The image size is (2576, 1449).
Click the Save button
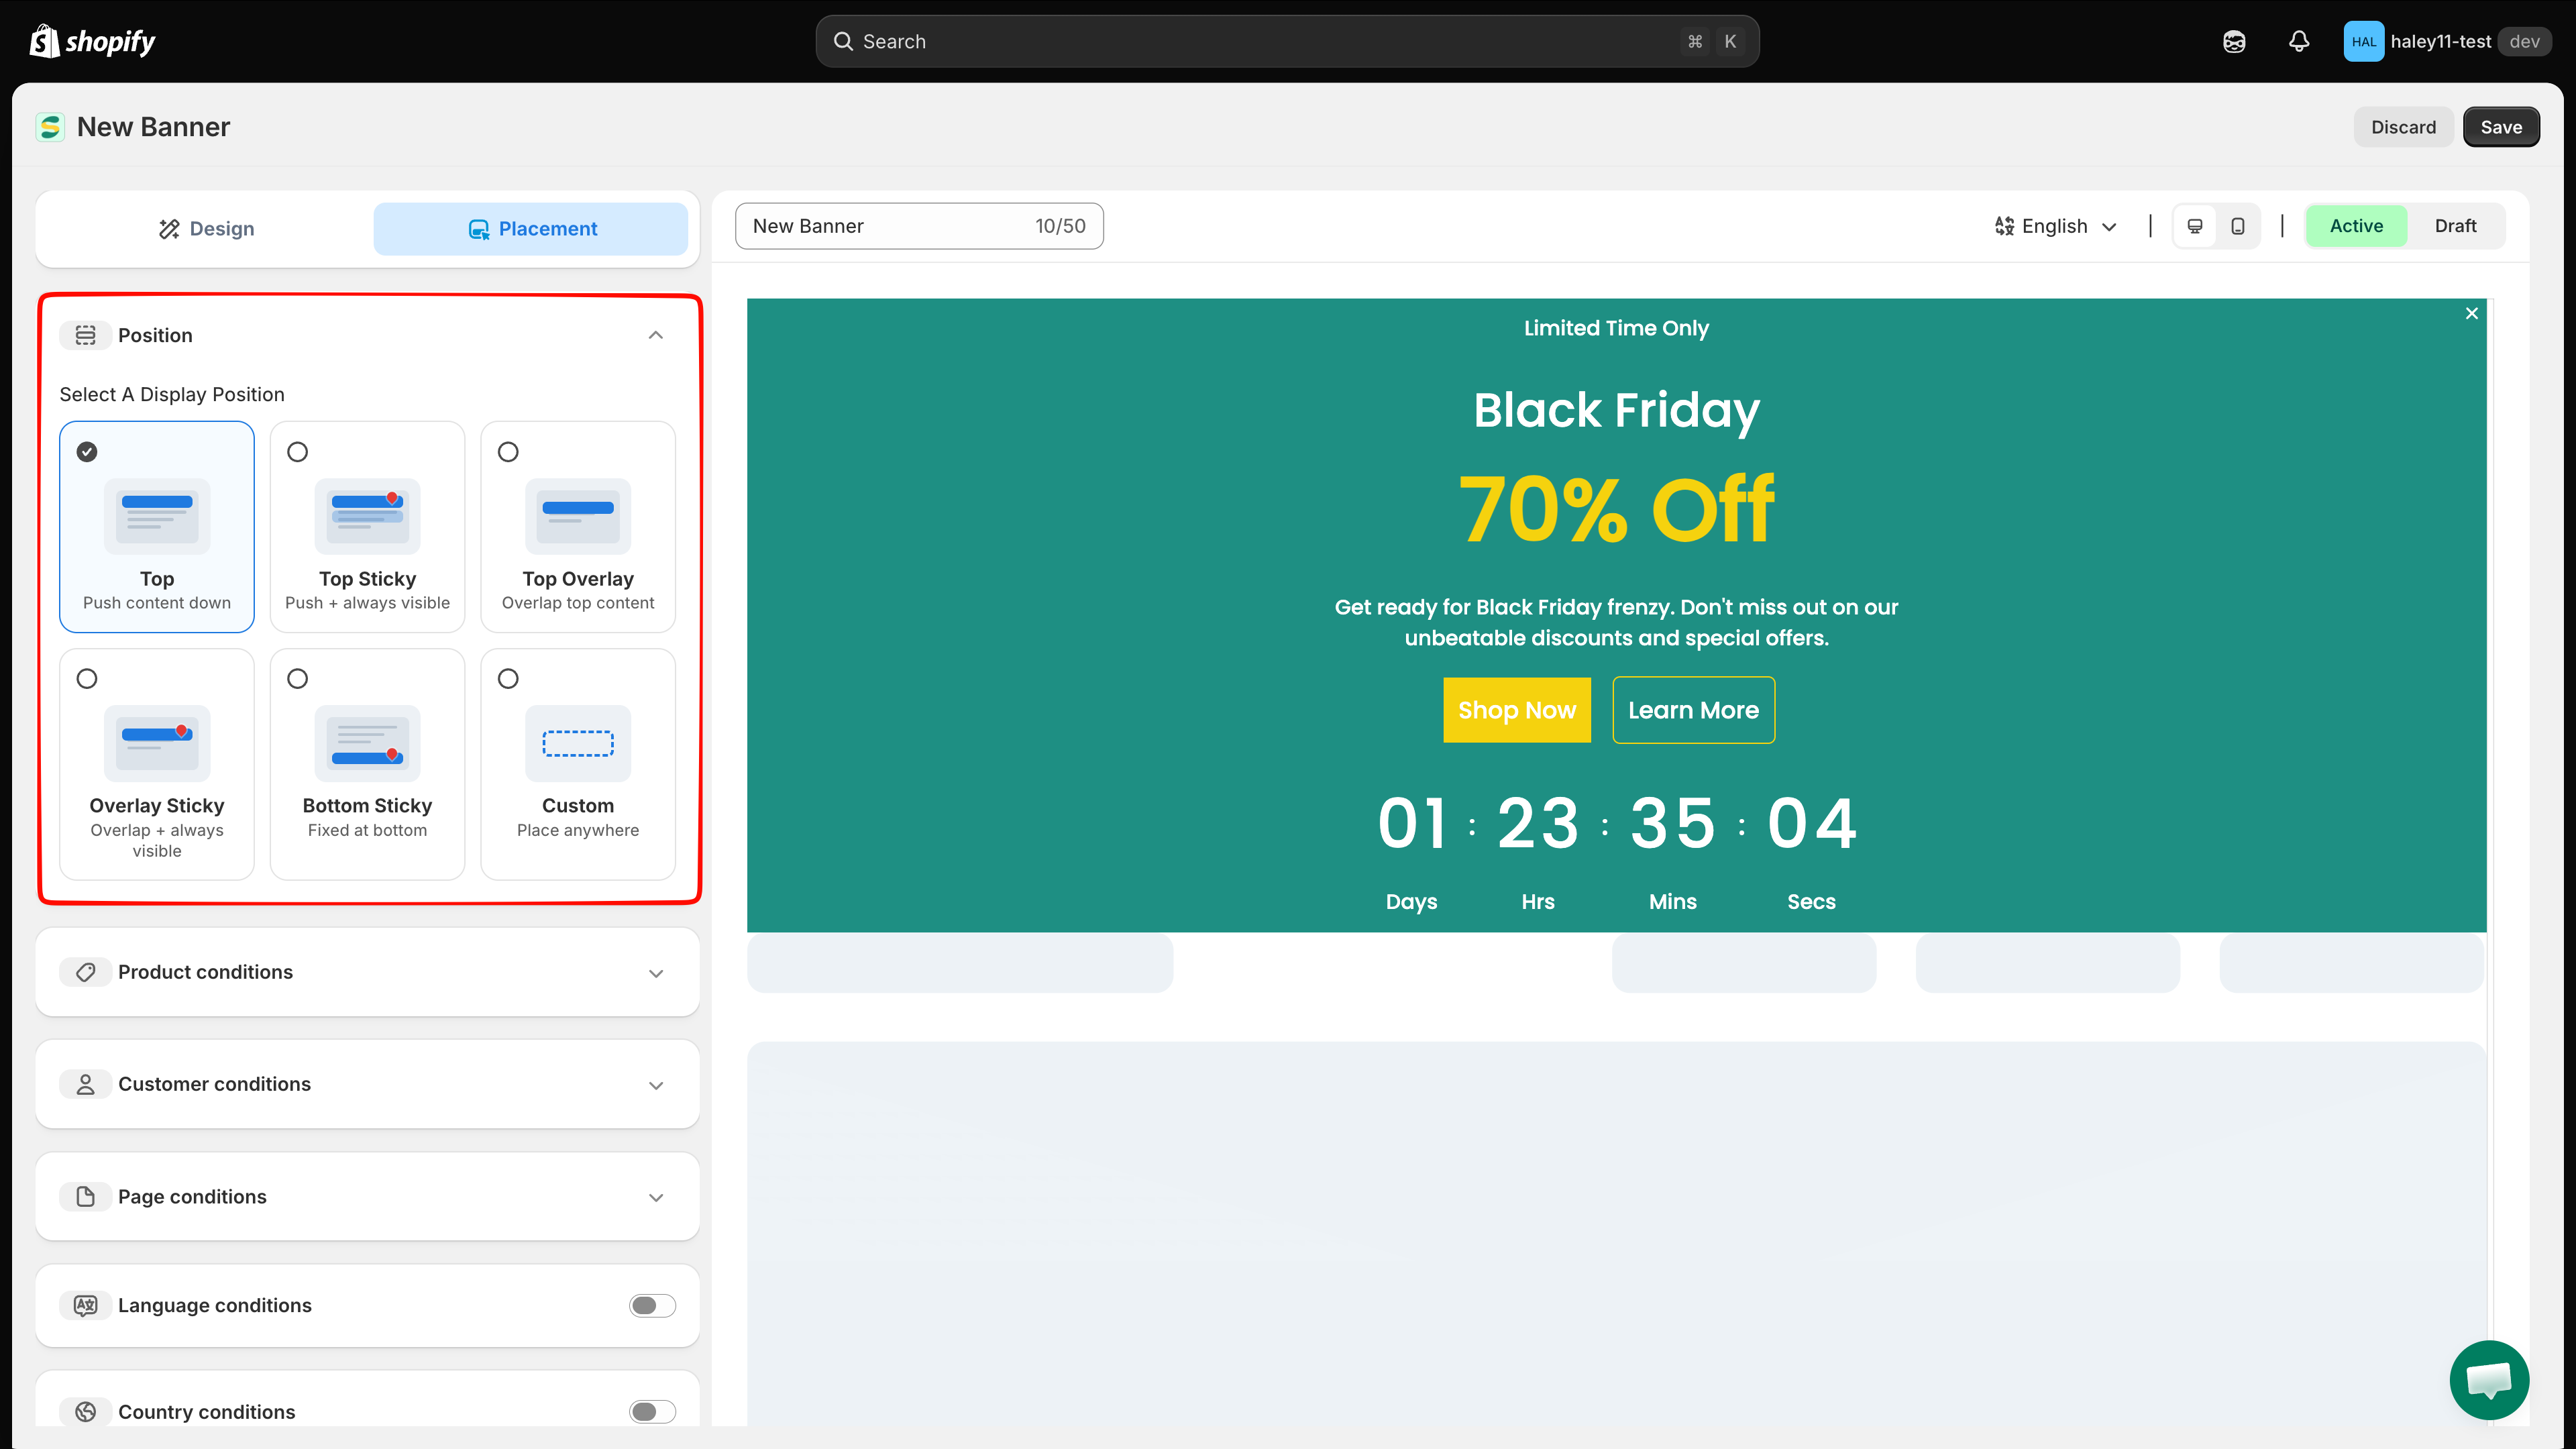click(2501, 127)
